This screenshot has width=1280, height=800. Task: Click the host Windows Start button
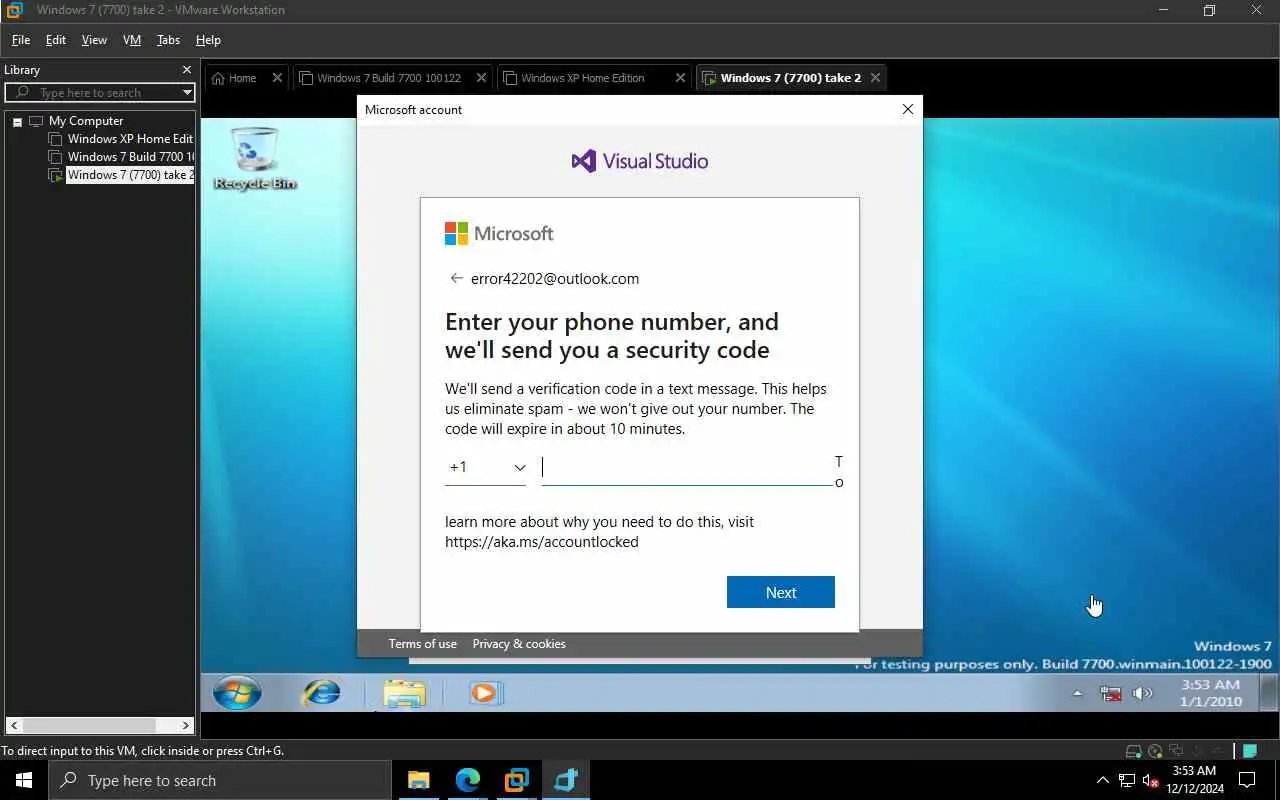(24, 780)
